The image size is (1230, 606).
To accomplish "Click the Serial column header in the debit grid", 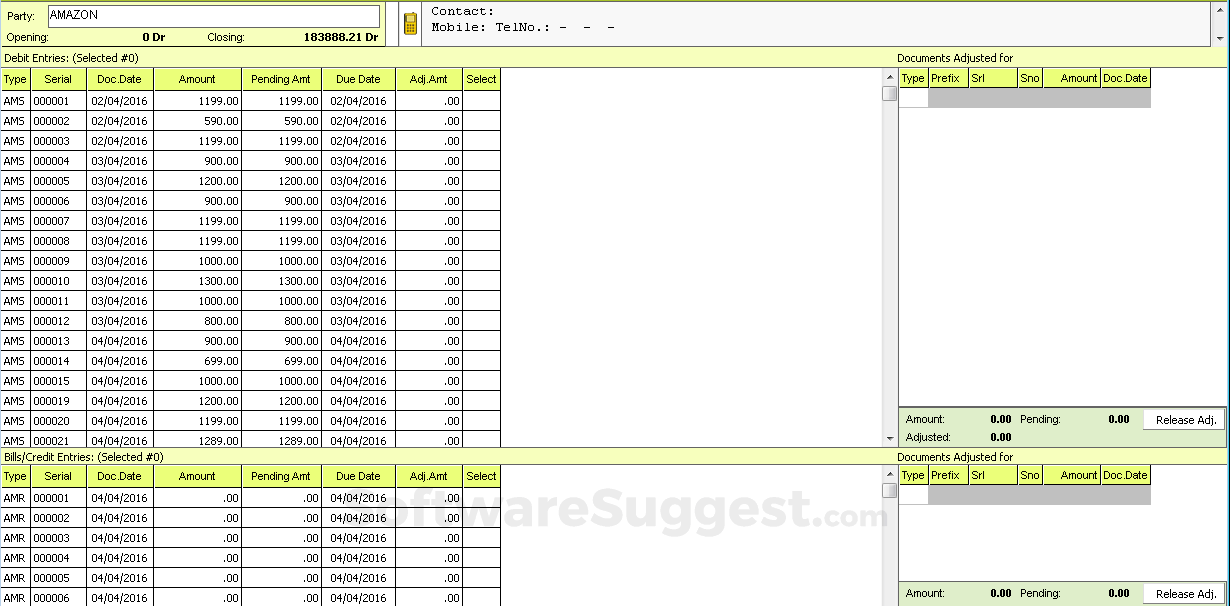I will point(58,79).
